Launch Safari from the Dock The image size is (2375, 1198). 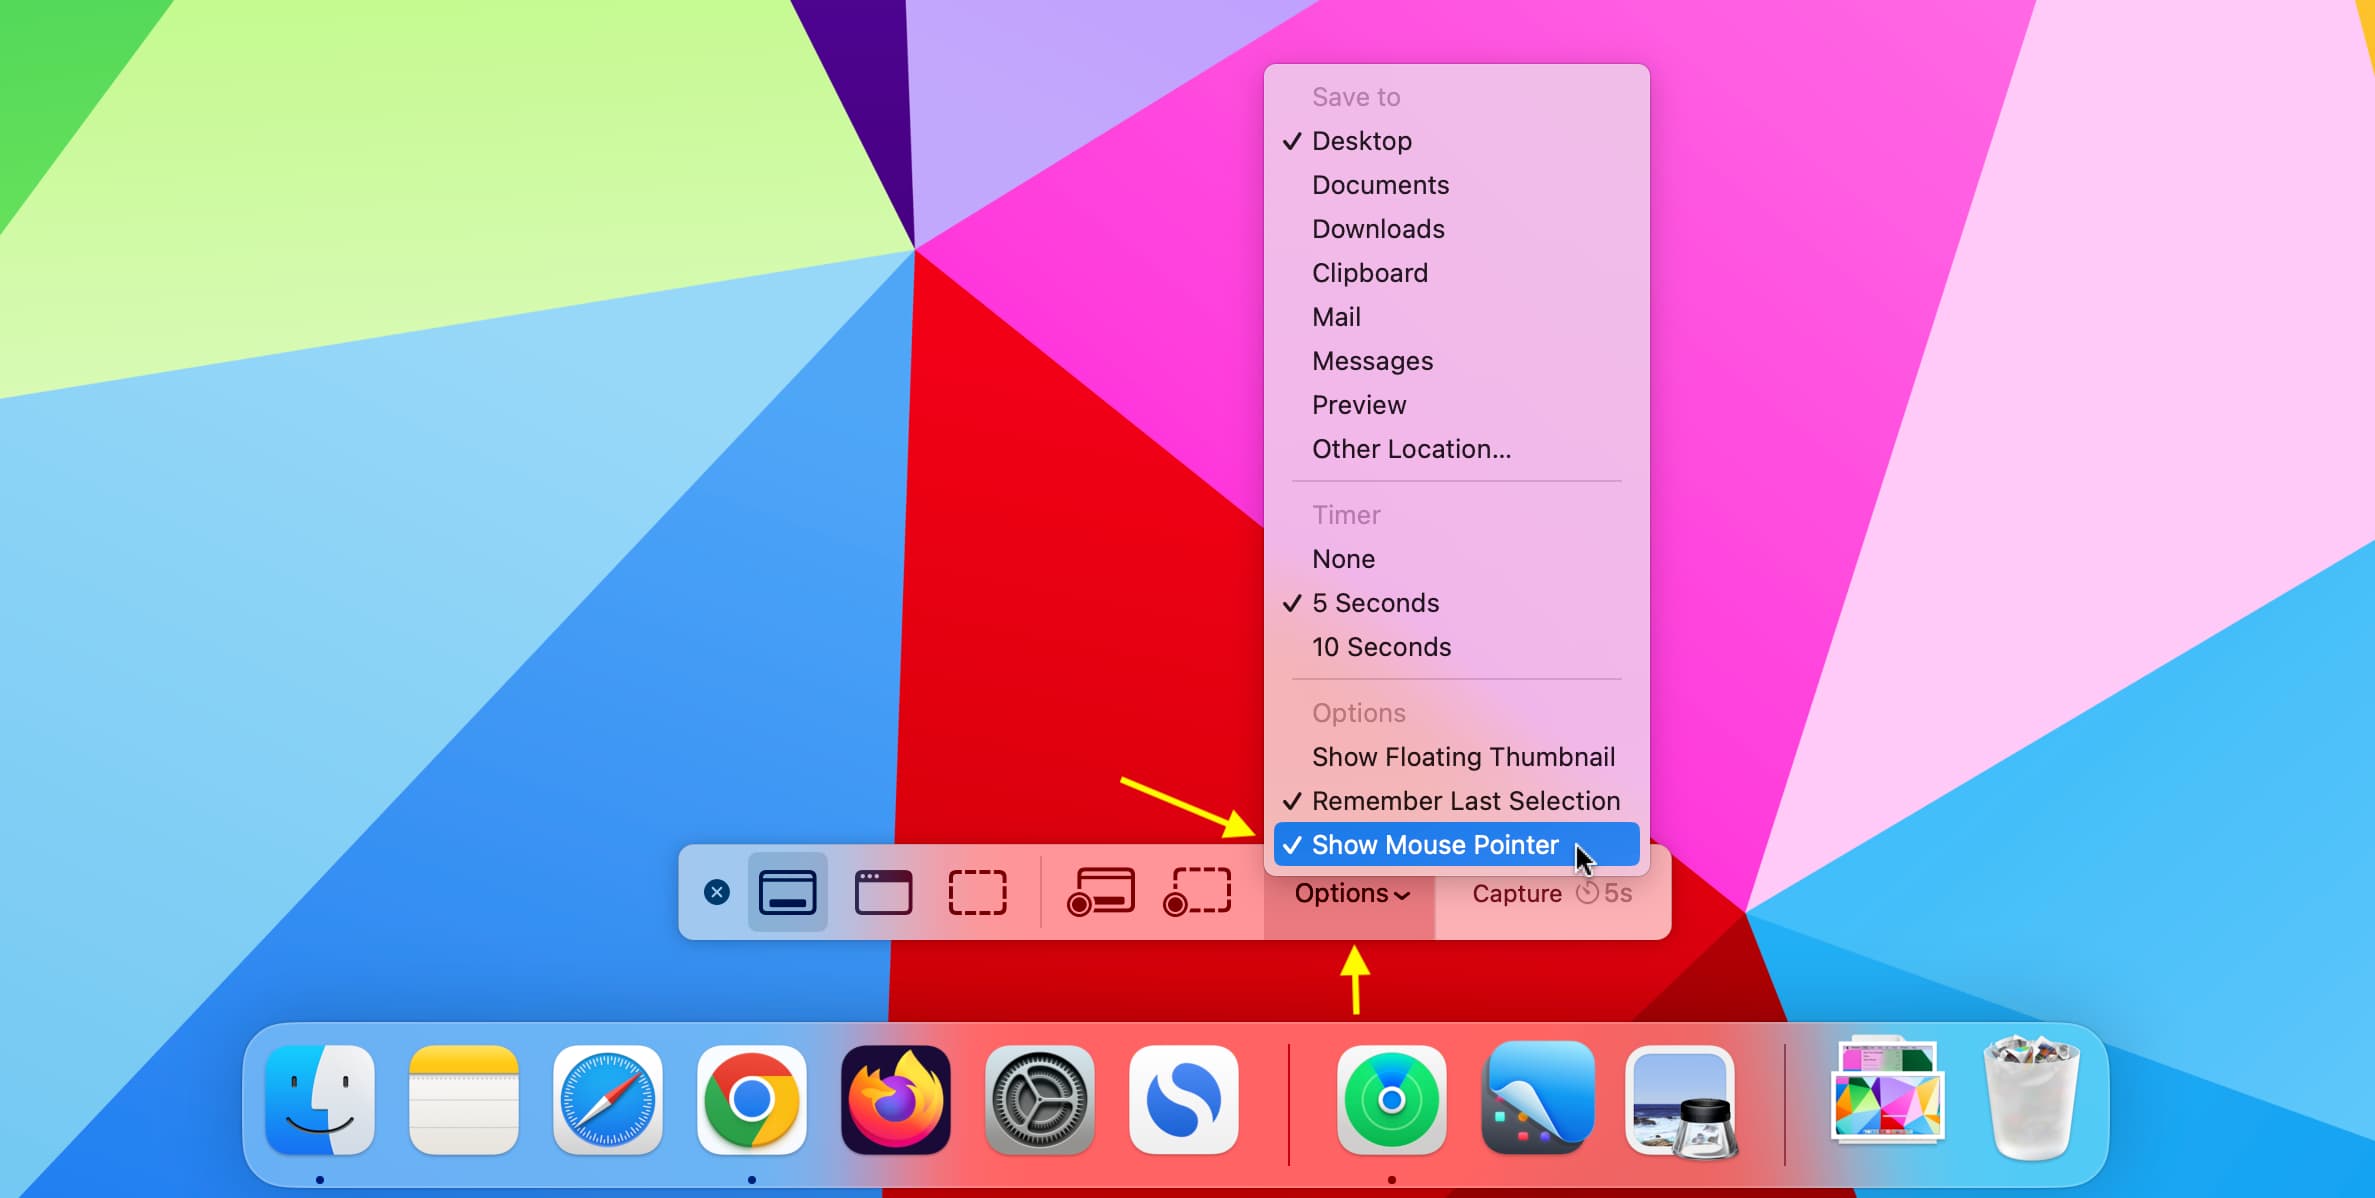(x=608, y=1100)
